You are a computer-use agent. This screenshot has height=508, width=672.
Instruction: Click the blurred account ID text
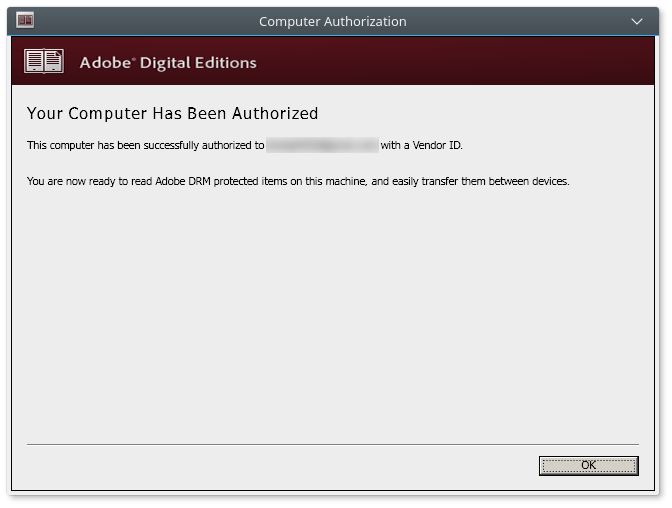[322, 145]
